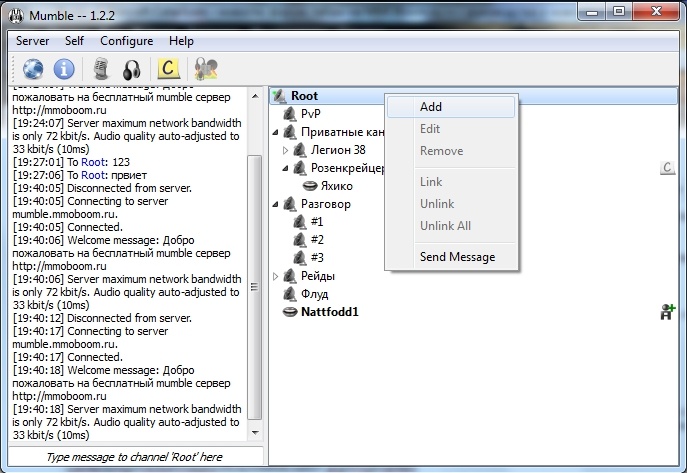Click the Unlink All context menu entry
The width and height of the screenshot is (687, 473).
click(x=451, y=226)
